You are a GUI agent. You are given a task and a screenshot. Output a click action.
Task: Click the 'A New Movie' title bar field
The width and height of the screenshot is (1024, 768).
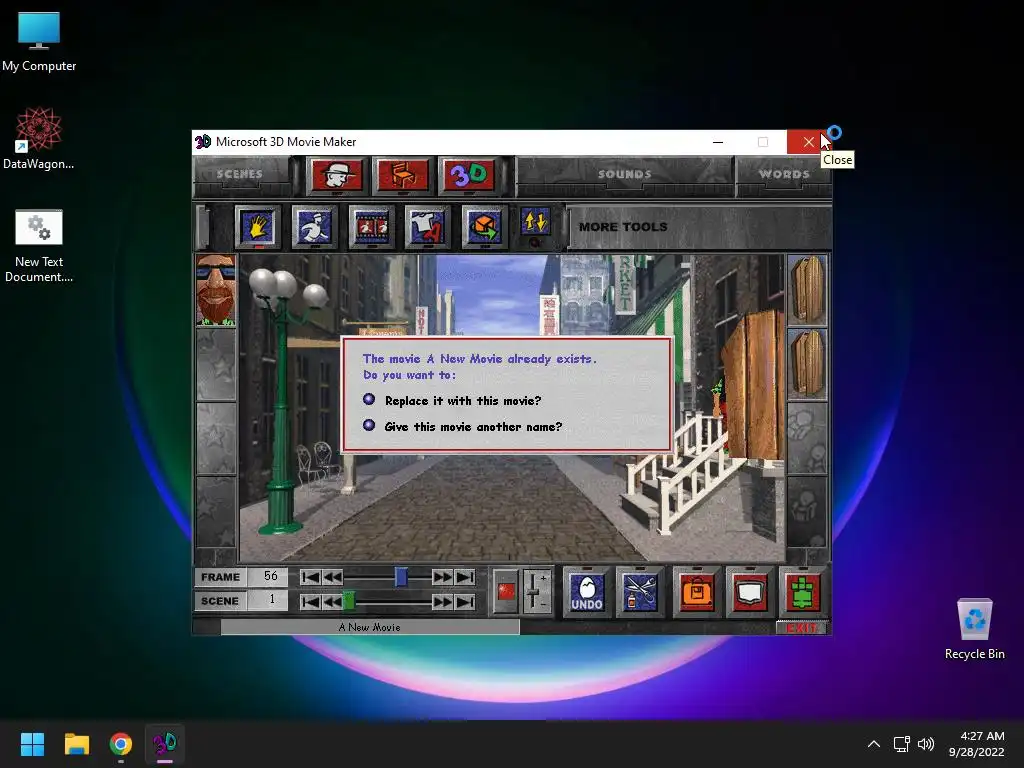(370, 627)
